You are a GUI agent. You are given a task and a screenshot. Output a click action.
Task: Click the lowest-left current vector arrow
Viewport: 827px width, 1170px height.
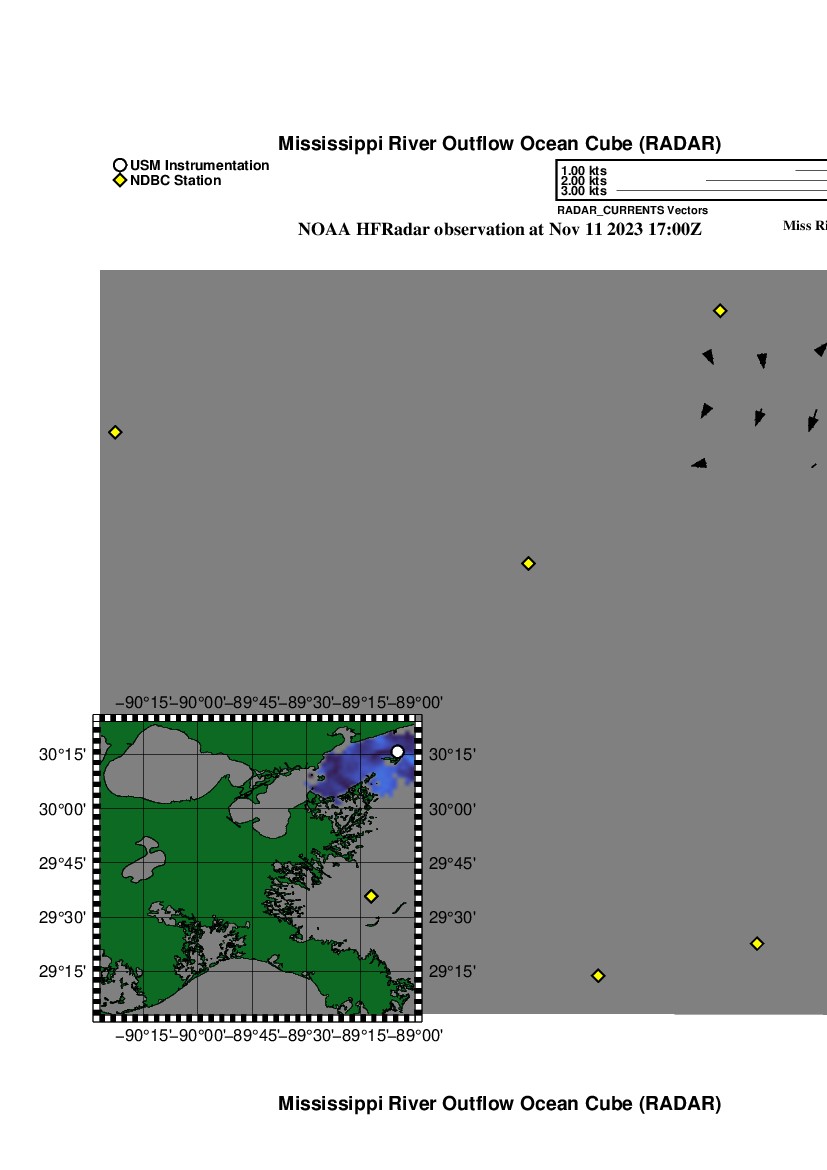(699, 463)
